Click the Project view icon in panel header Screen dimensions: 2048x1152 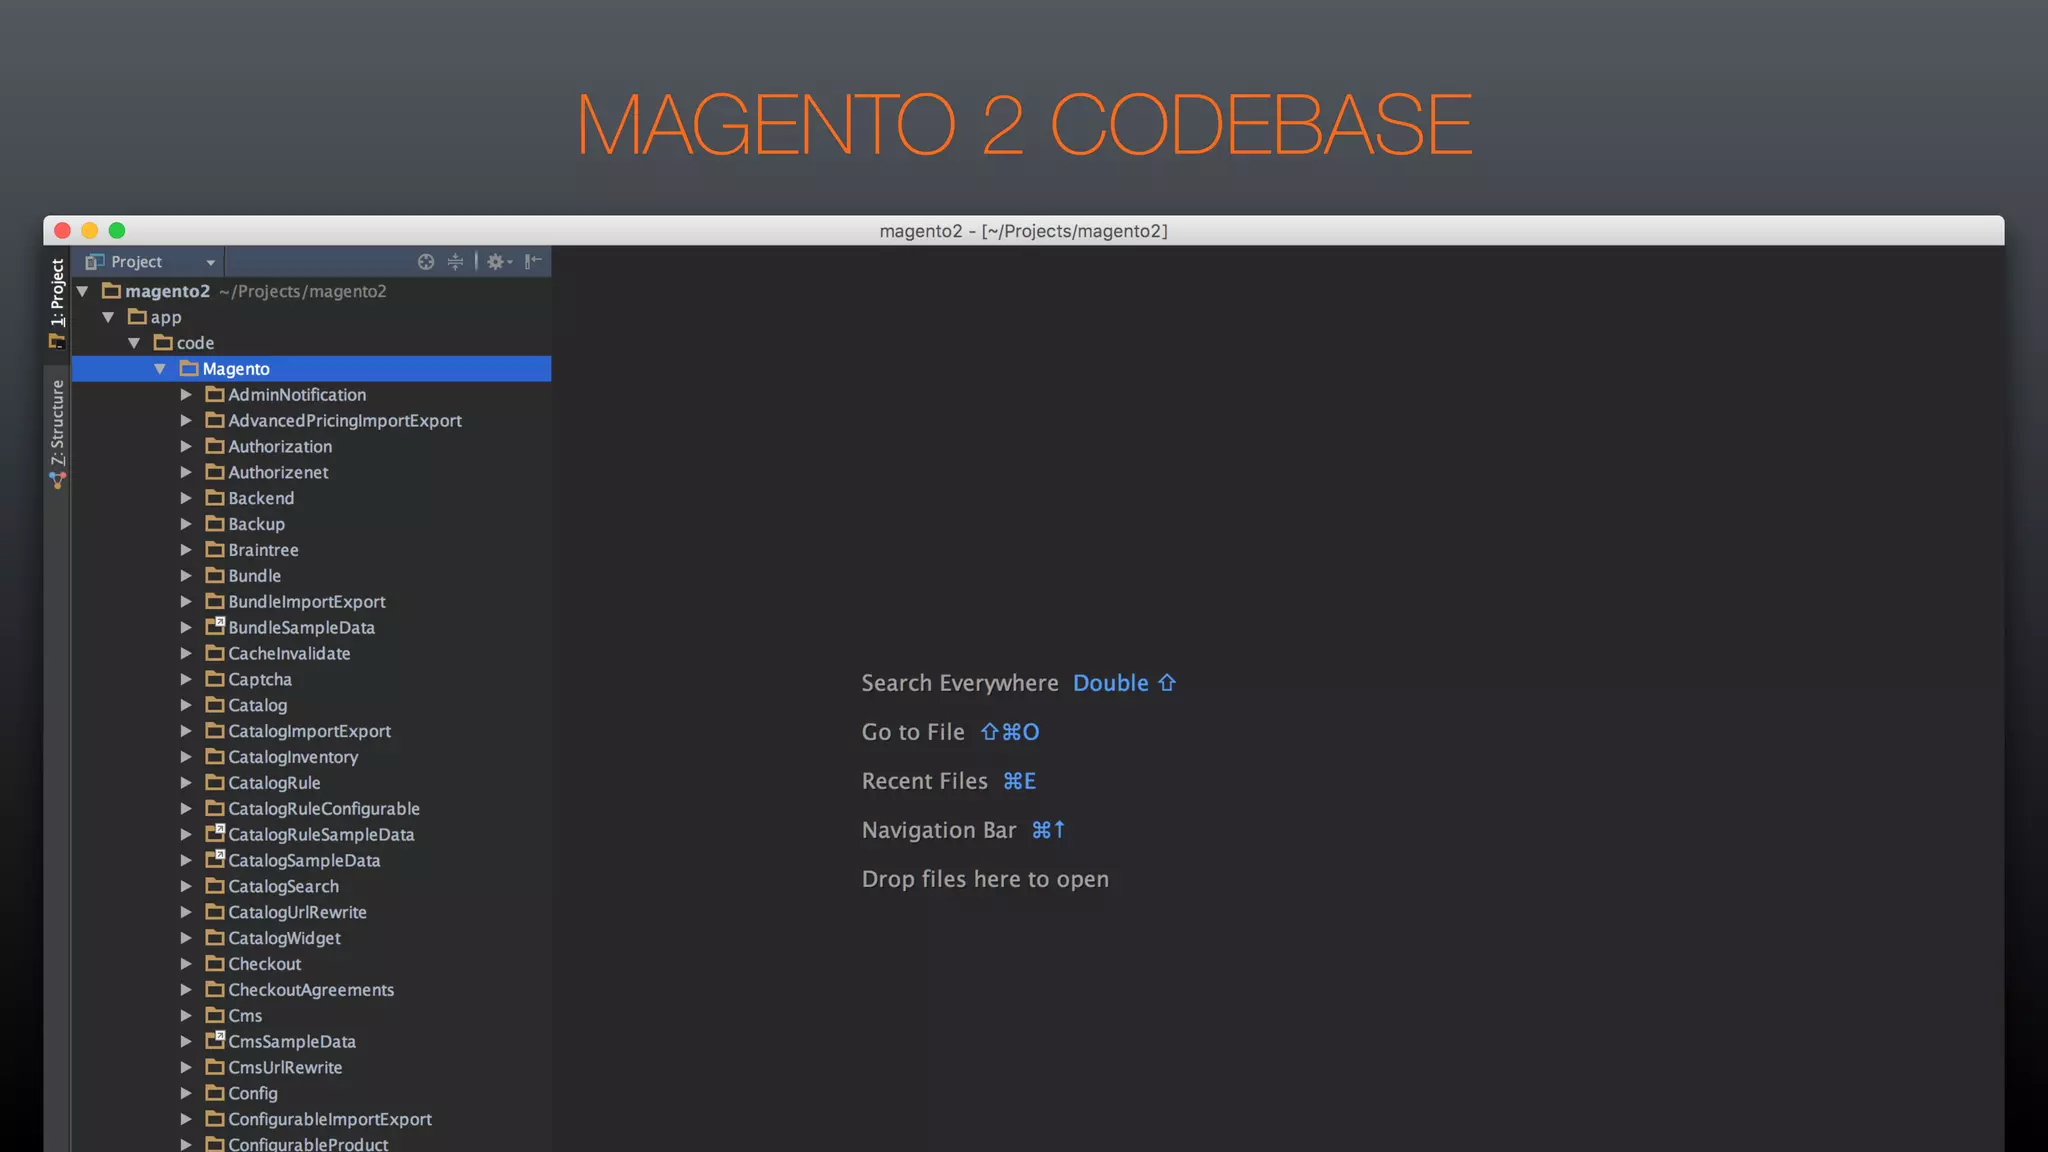(x=95, y=262)
